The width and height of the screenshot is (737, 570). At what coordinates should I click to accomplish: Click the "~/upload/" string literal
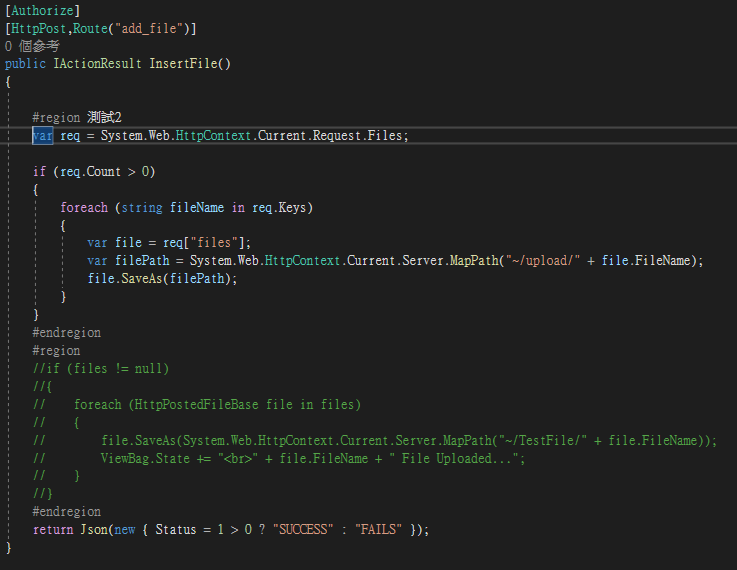pyautogui.click(x=542, y=260)
